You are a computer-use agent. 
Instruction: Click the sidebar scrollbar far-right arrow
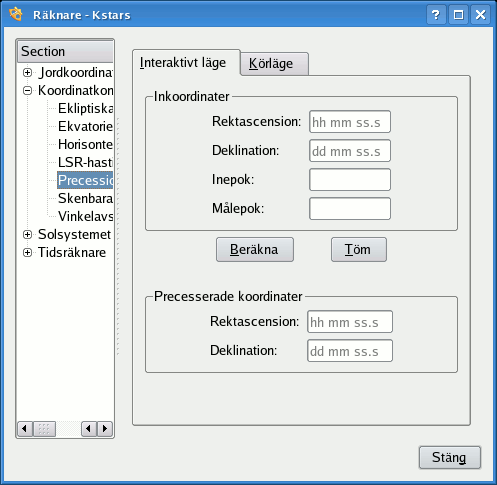pos(105,428)
